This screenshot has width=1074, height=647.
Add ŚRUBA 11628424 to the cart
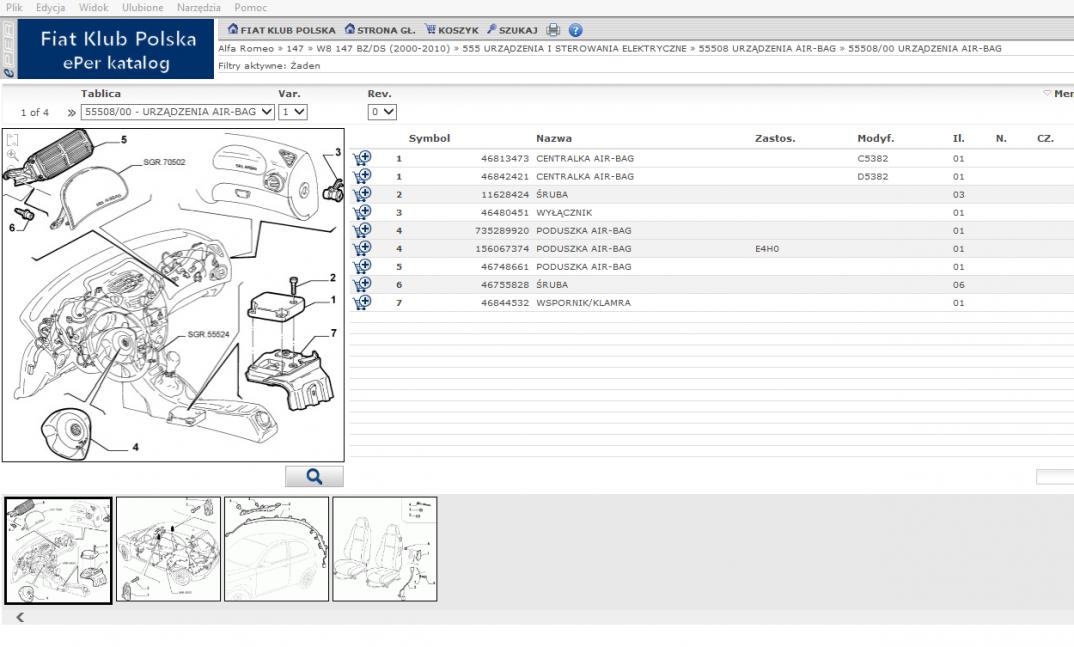[362, 194]
